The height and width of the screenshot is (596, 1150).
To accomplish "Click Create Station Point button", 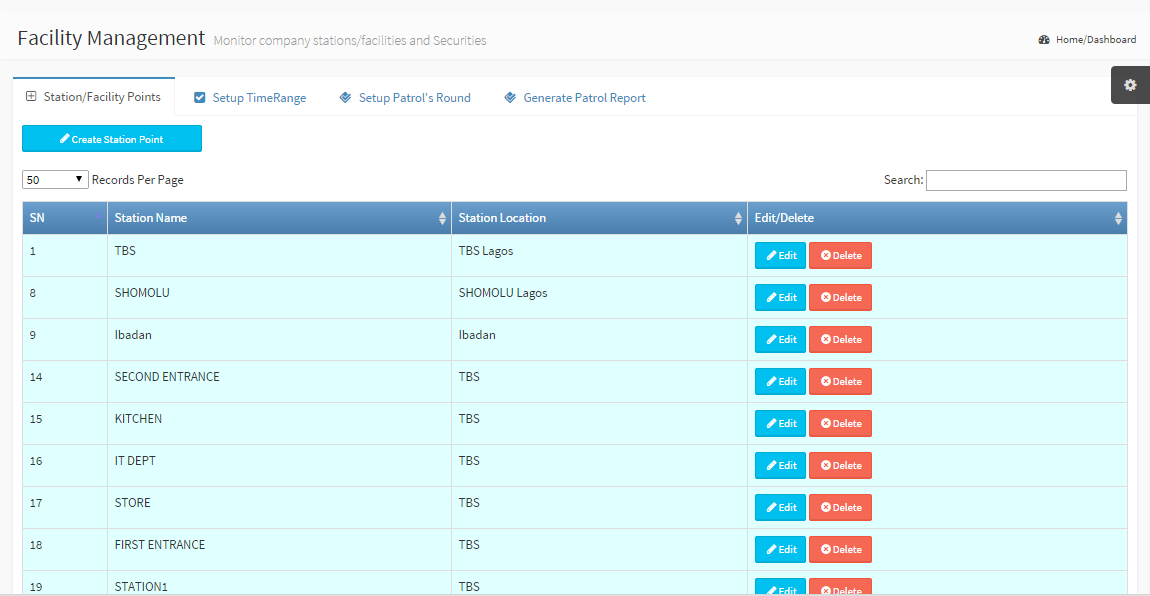I will coord(112,139).
